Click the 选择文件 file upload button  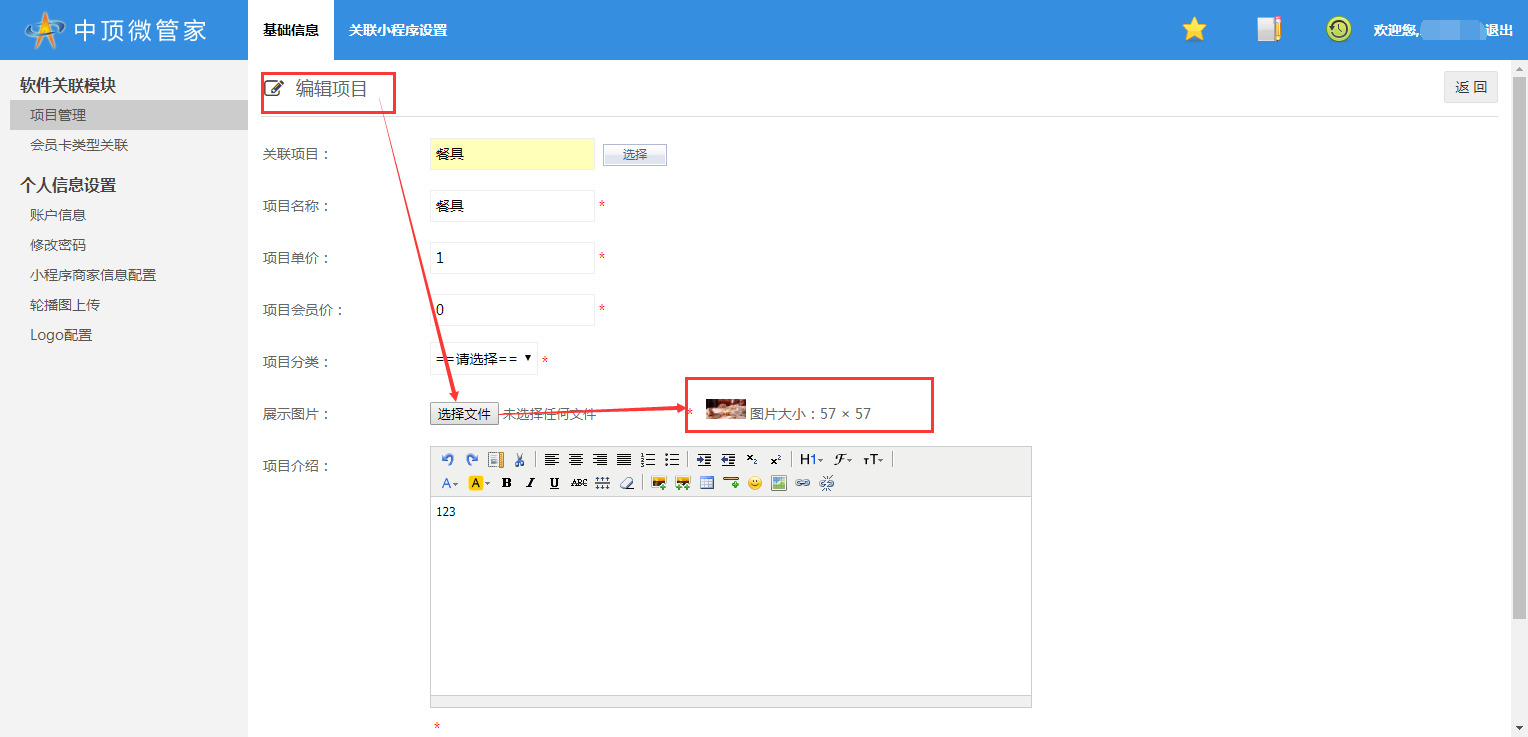pos(464,414)
